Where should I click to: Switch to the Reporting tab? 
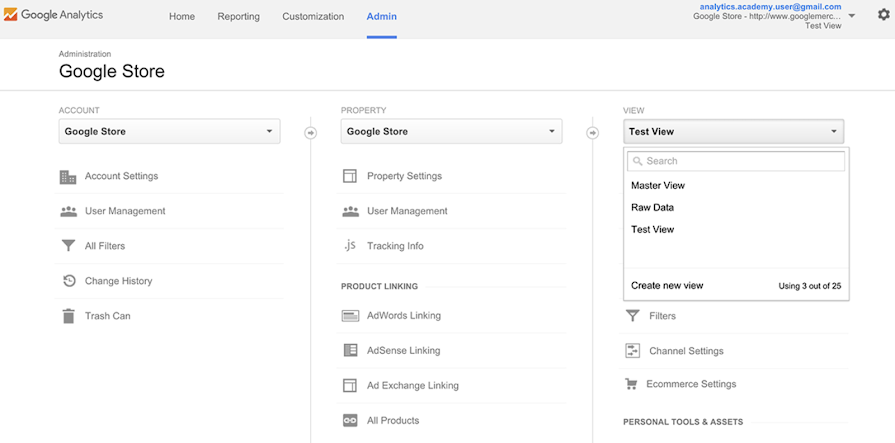[x=238, y=17]
